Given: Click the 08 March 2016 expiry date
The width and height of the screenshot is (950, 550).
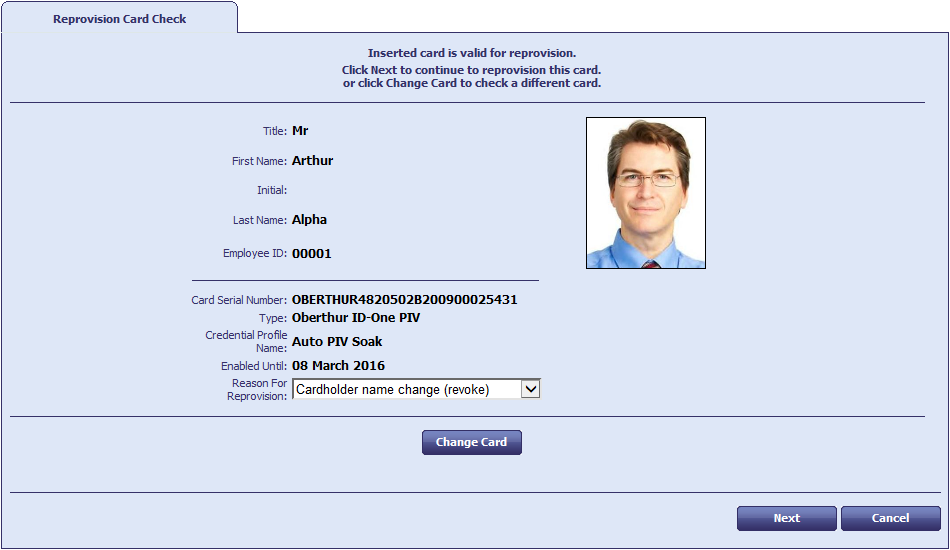Looking at the screenshot, I should (x=338, y=366).
